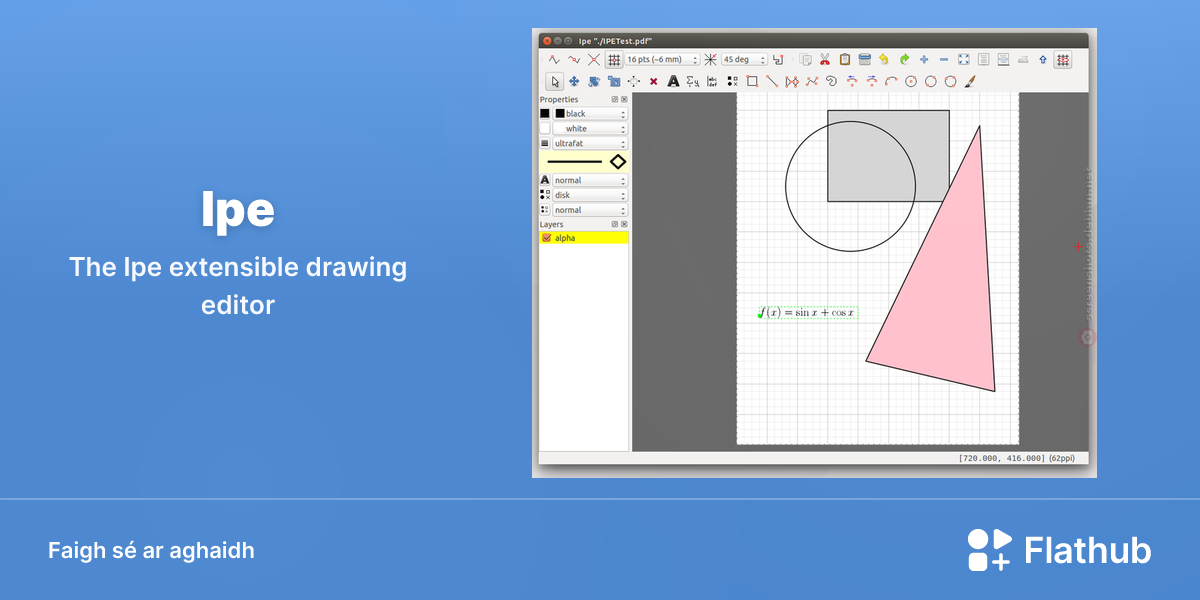Image resolution: width=1200 pixels, height=600 pixels.
Task: Toggle snap to grid button
Action: click(x=614, y=60)
